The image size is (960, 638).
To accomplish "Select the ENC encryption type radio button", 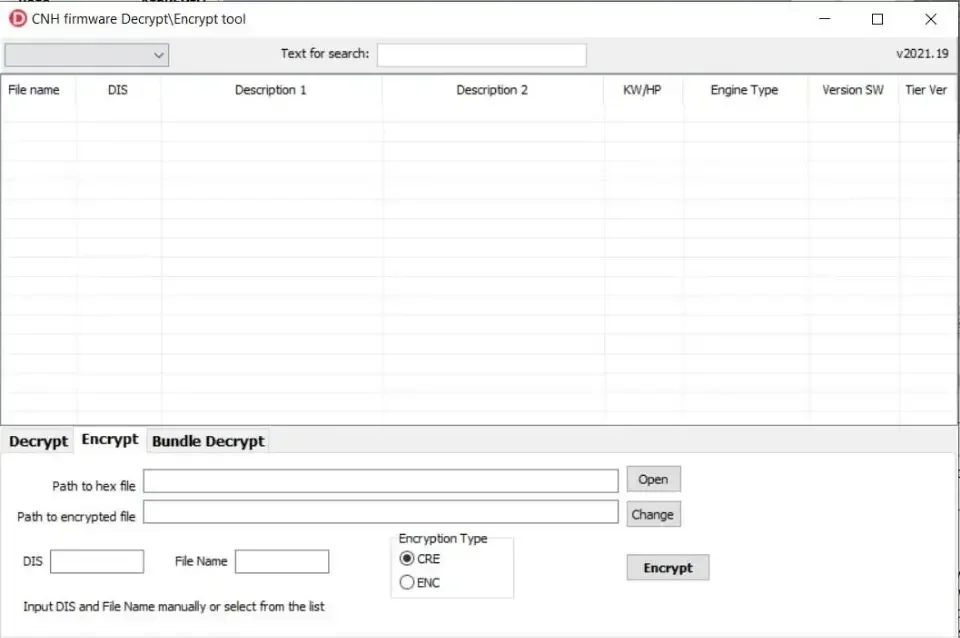I will (x=407, y=582).
